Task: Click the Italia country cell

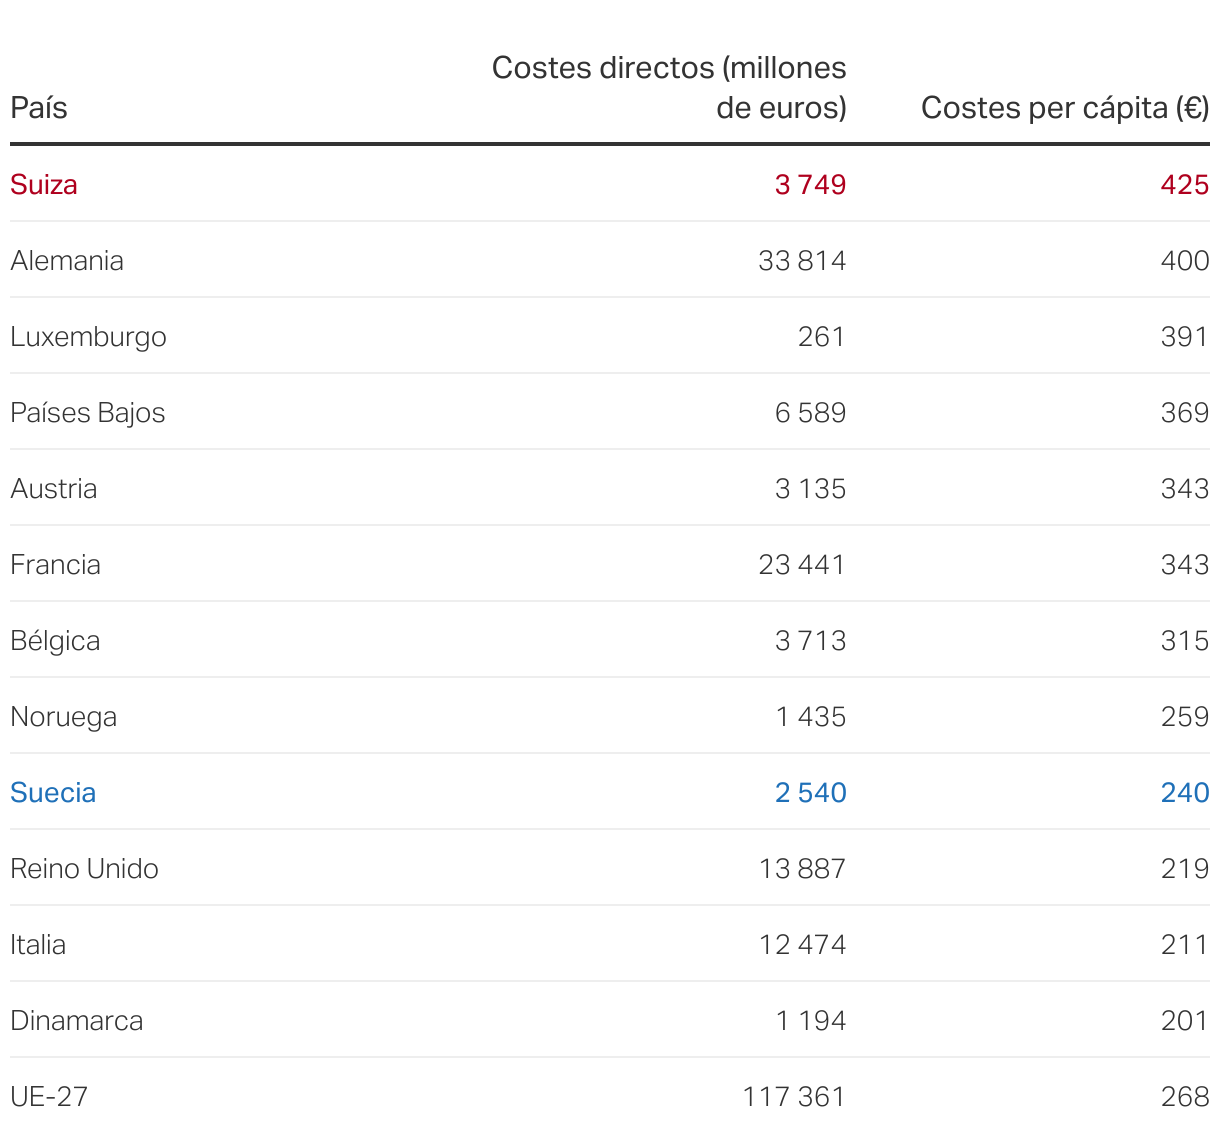Action: pyautogui.click(x=38, y=945)
